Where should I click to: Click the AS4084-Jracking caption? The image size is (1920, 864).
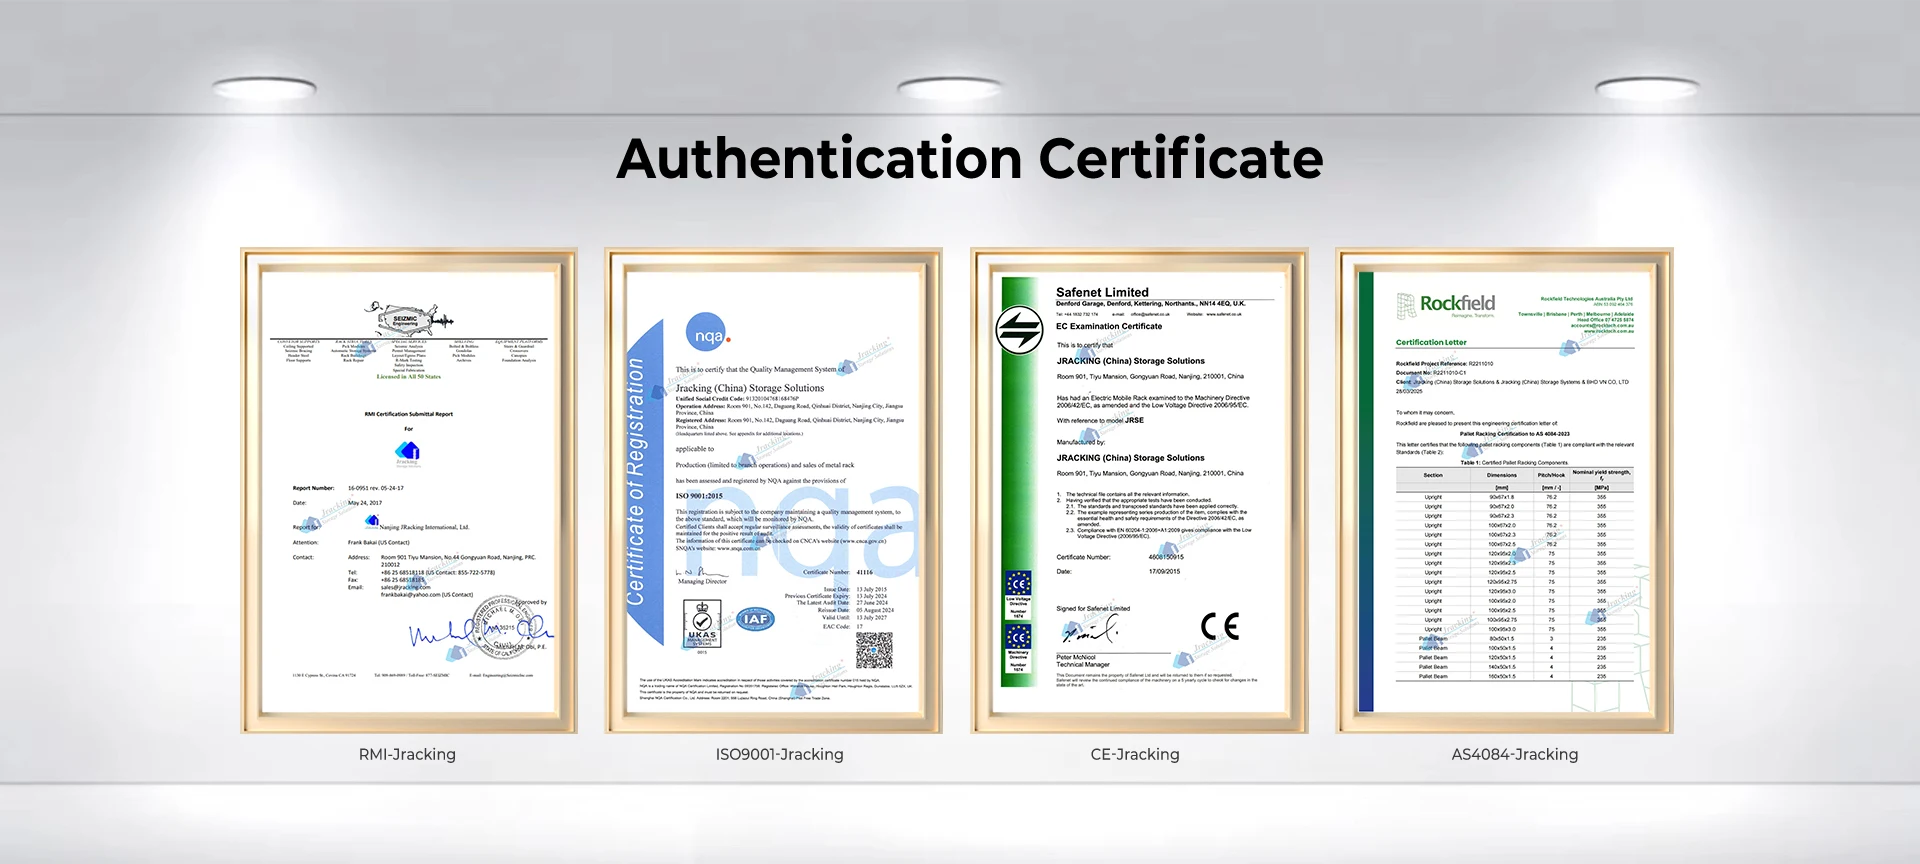pyautogui.click(x=1515, y=755)
